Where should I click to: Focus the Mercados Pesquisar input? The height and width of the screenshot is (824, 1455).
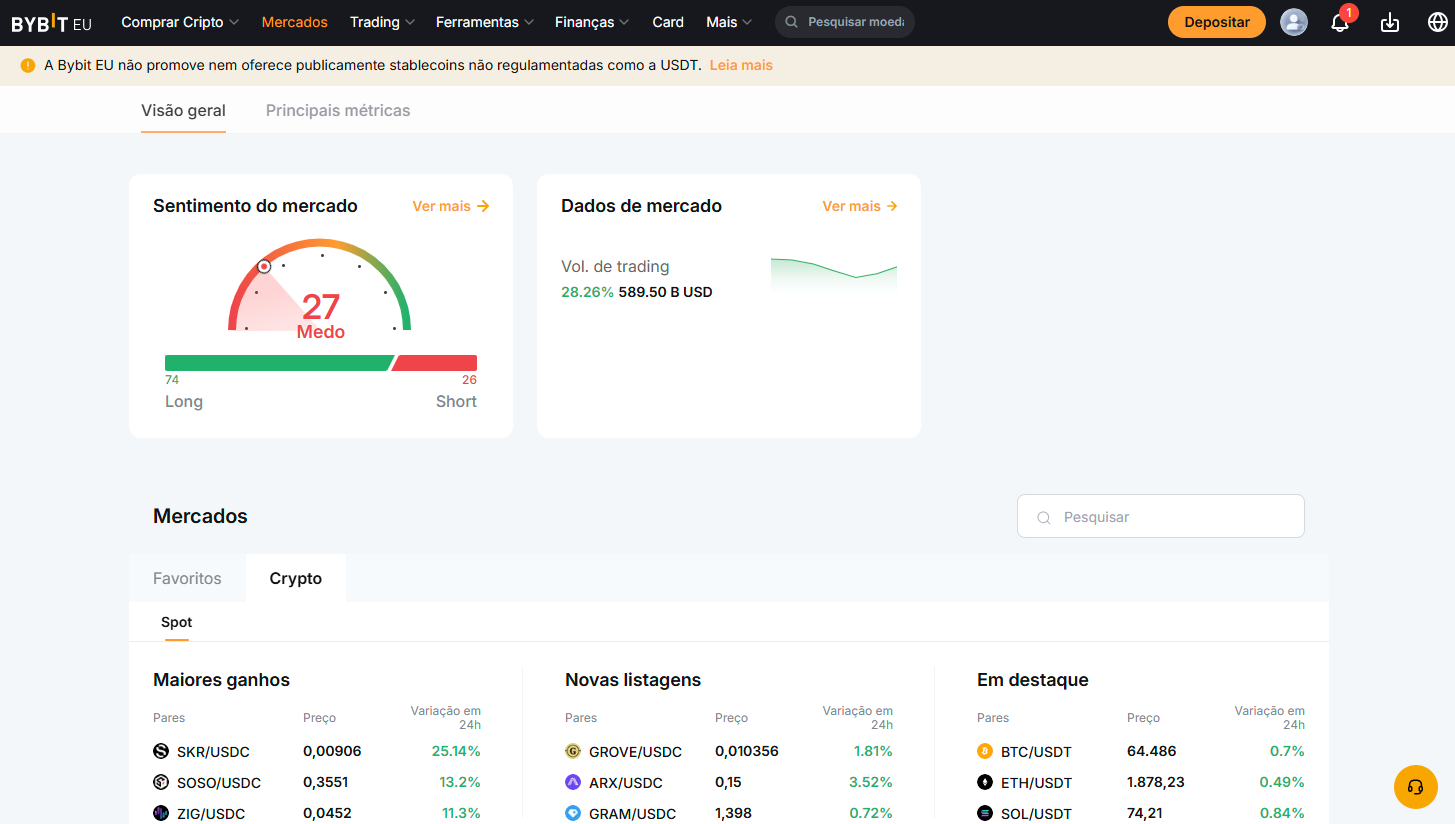pyautogui.click(x=1161, y=517)
